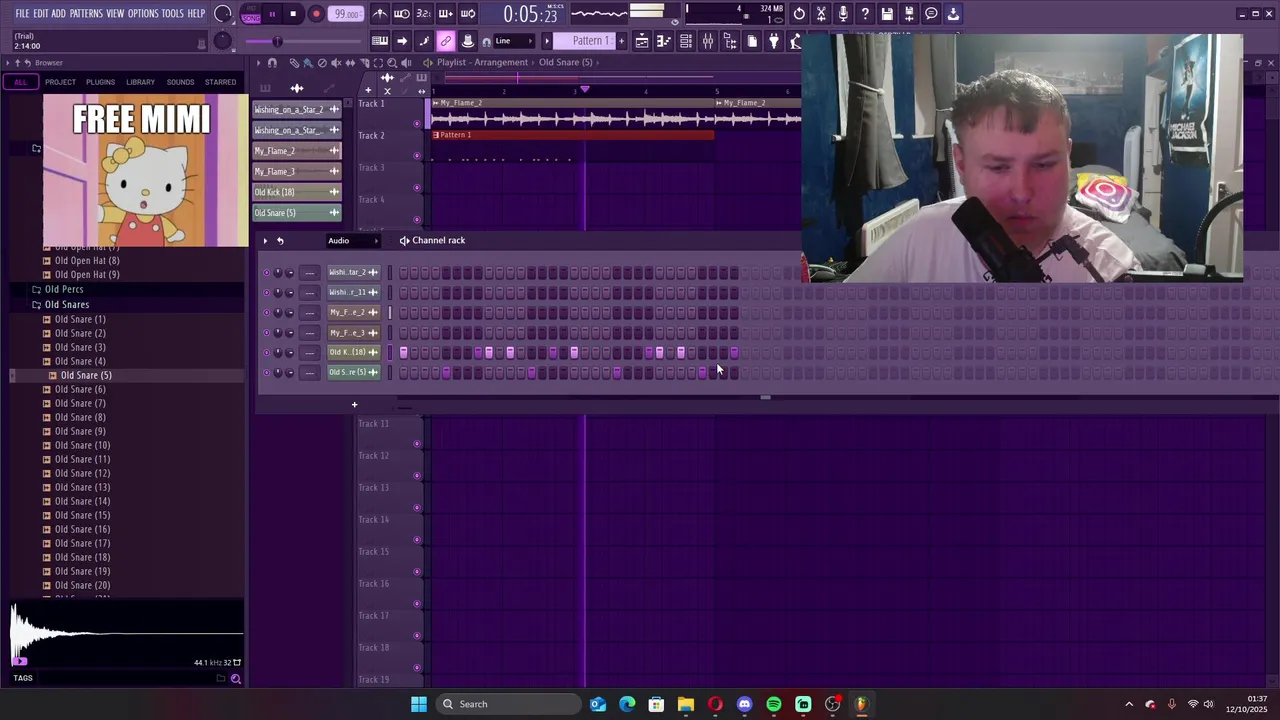The height and width of the screenshot is (720, 1280).
Task: Click the one-click recording microphone icon
Action: coord(843,14)
